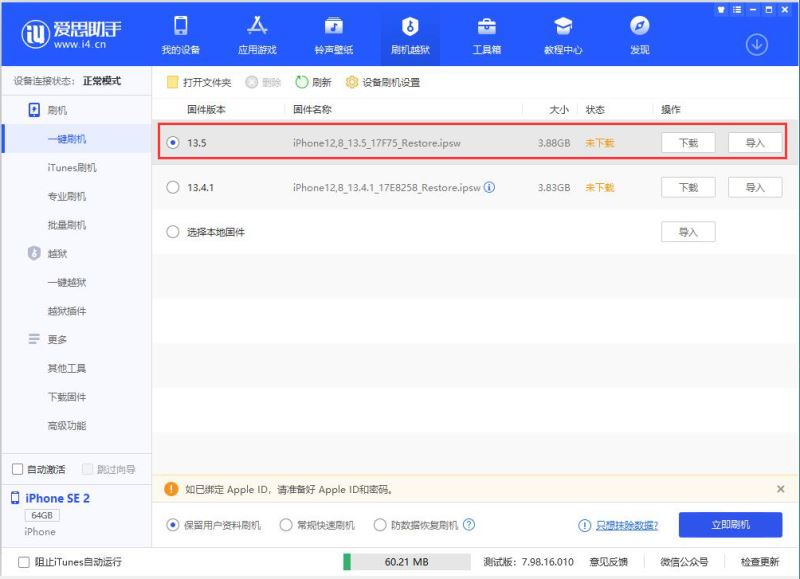Open the 教程中心 tutorial center
The height and width of the screenshot is (579, 800).
pyautogui.click(x=563, y=35)
